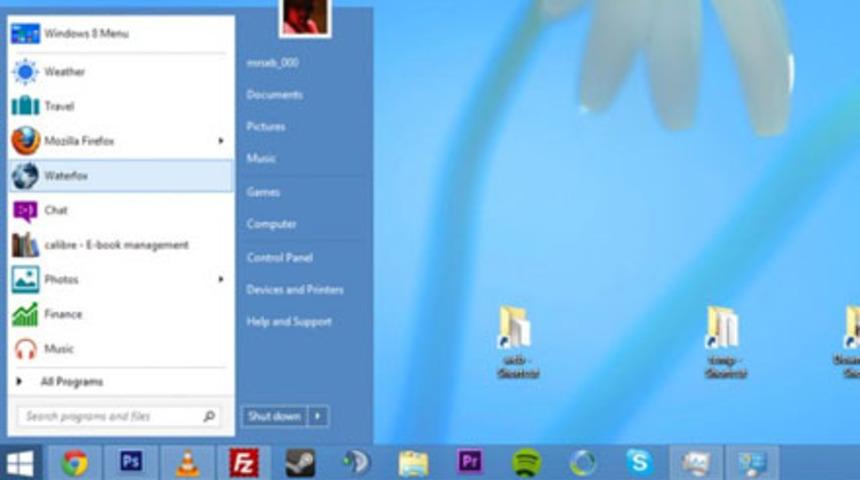
Task: Open the Windows 8 Menu icon
Action: [x=25, y=33]
